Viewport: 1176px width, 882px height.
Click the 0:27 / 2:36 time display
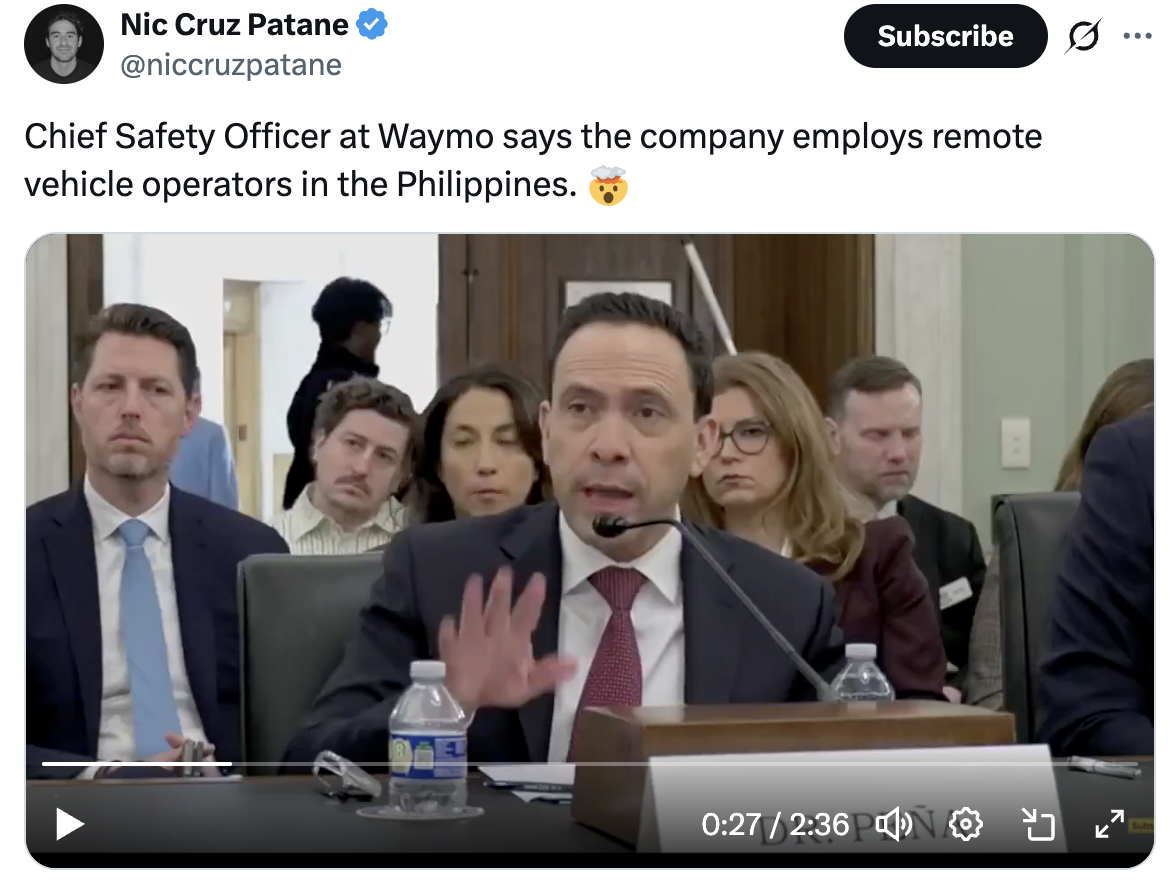pyautogui.click(x=775, y=825)
